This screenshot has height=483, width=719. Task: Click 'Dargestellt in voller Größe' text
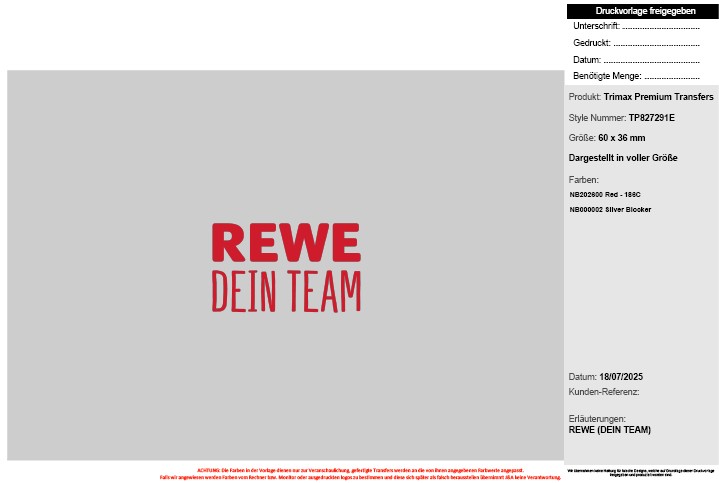(623, 158)
